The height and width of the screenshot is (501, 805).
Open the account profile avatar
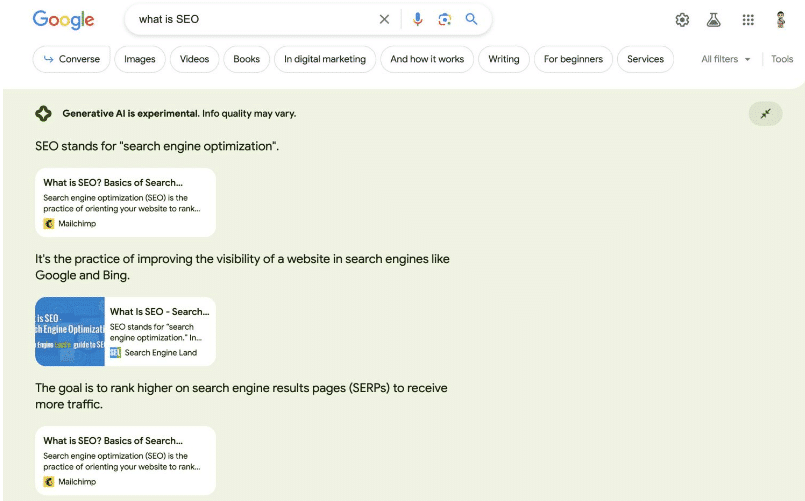tap(781, 20)
